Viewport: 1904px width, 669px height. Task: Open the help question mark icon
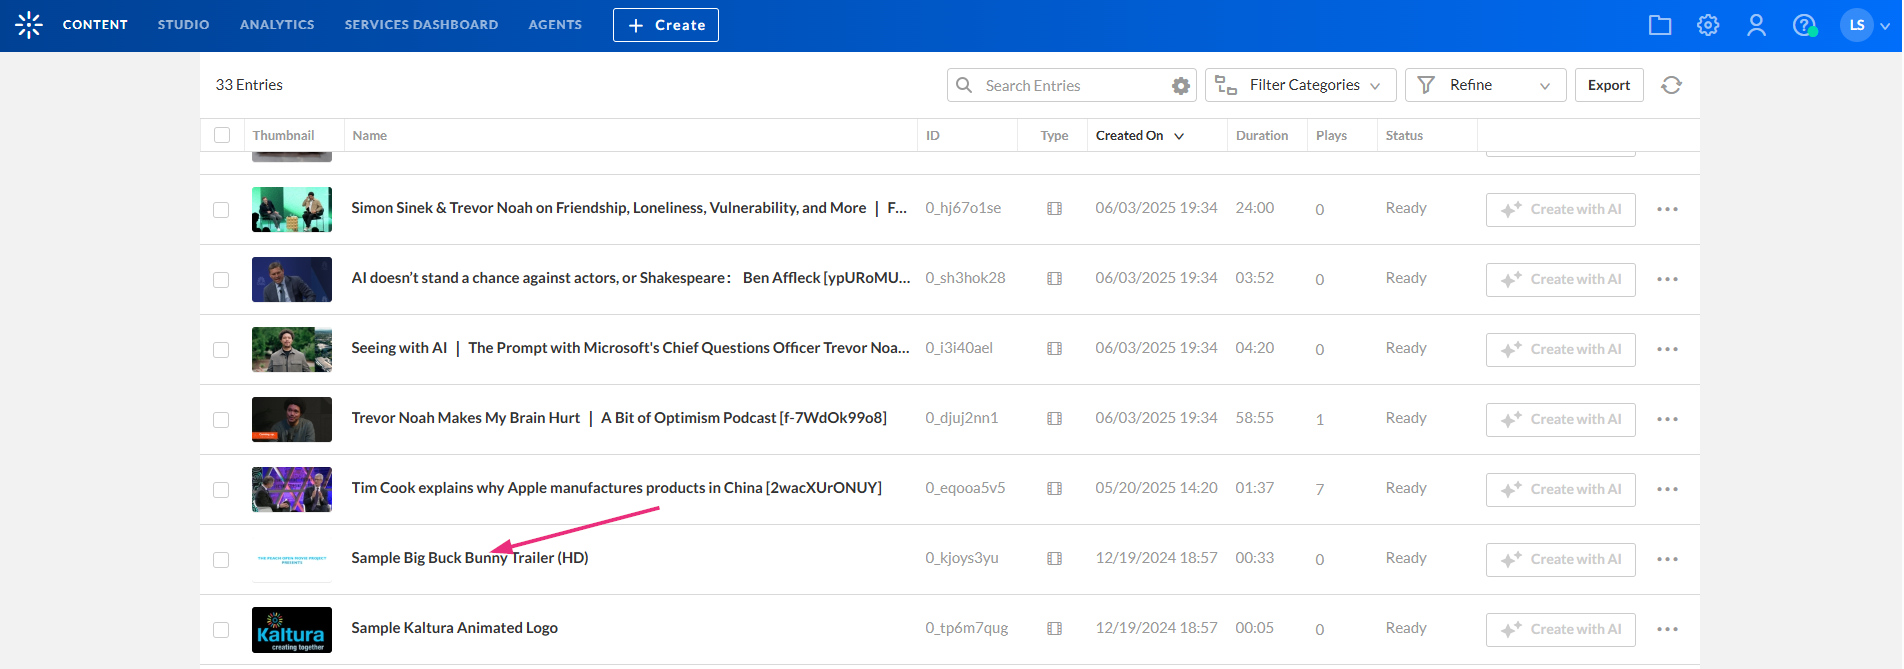(1804, 25)
